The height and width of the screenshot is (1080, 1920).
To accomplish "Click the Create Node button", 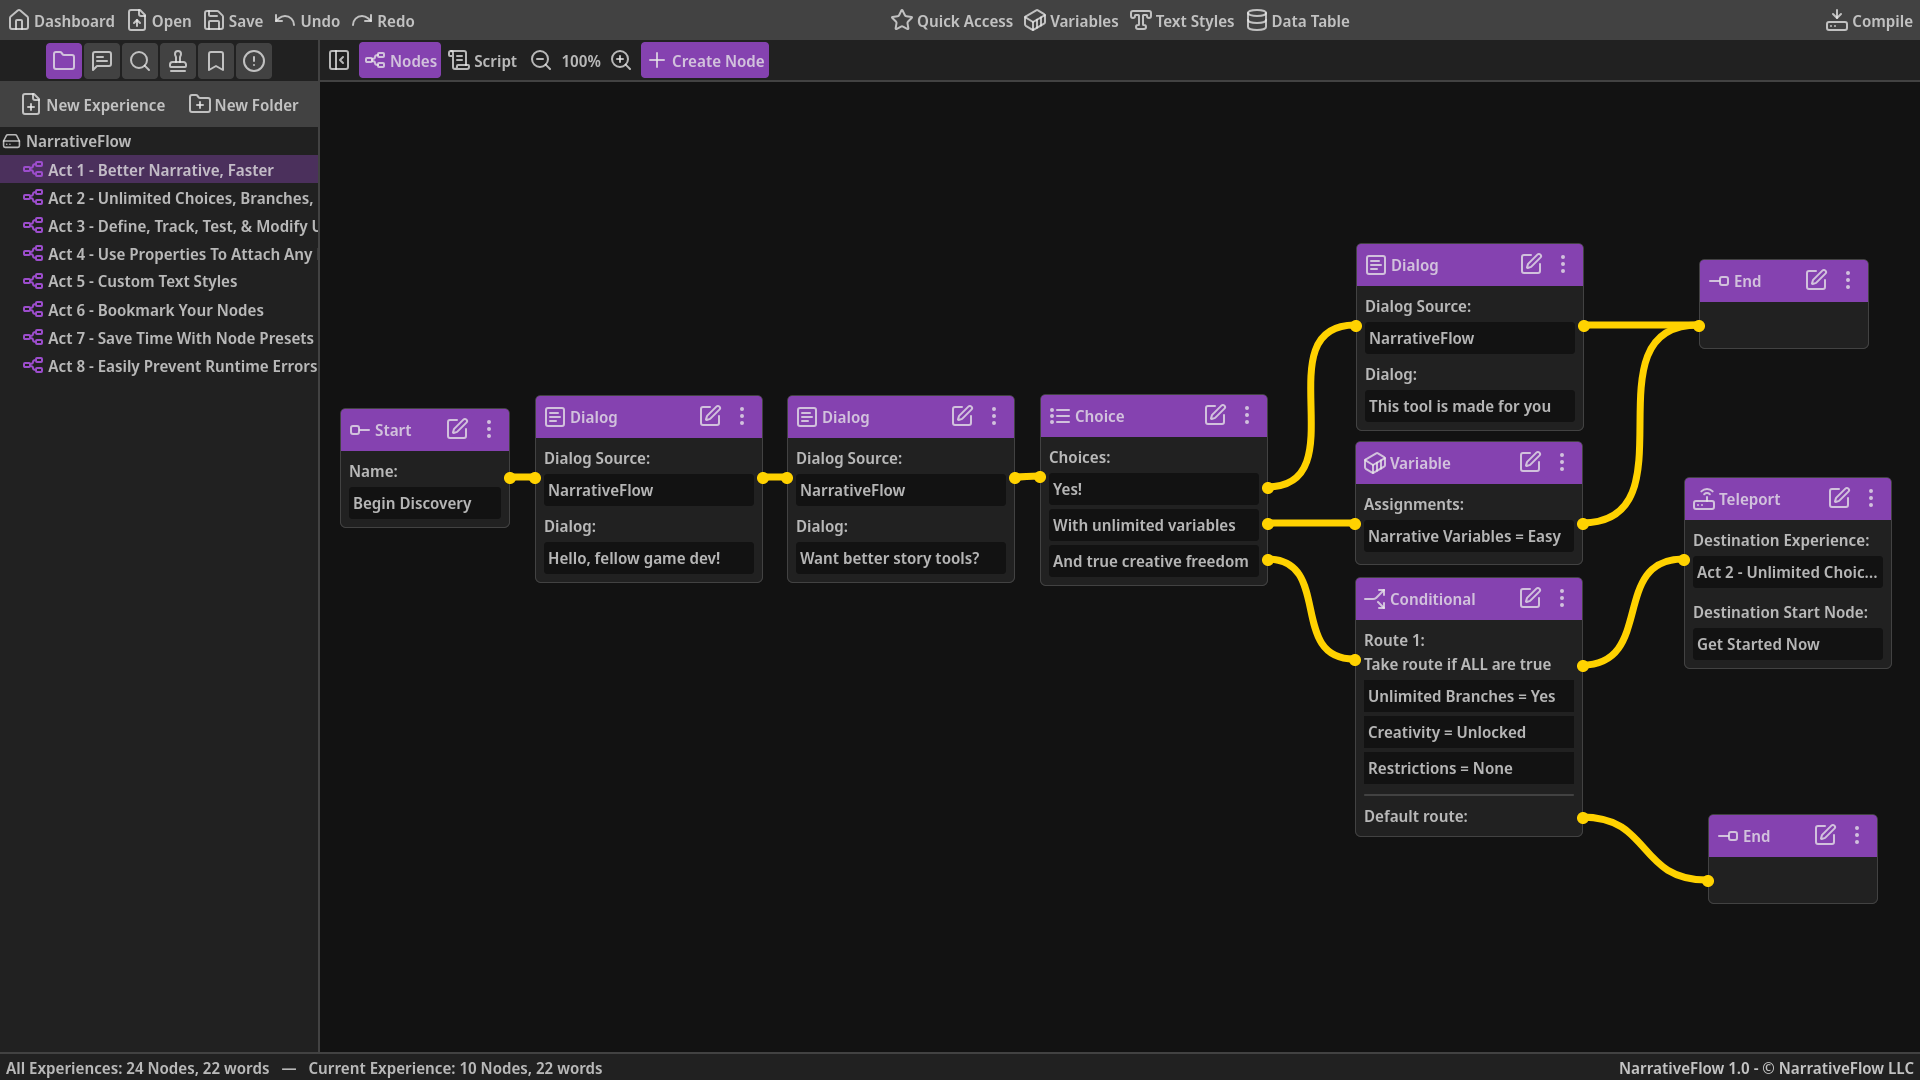I will [x=704, y=60].
